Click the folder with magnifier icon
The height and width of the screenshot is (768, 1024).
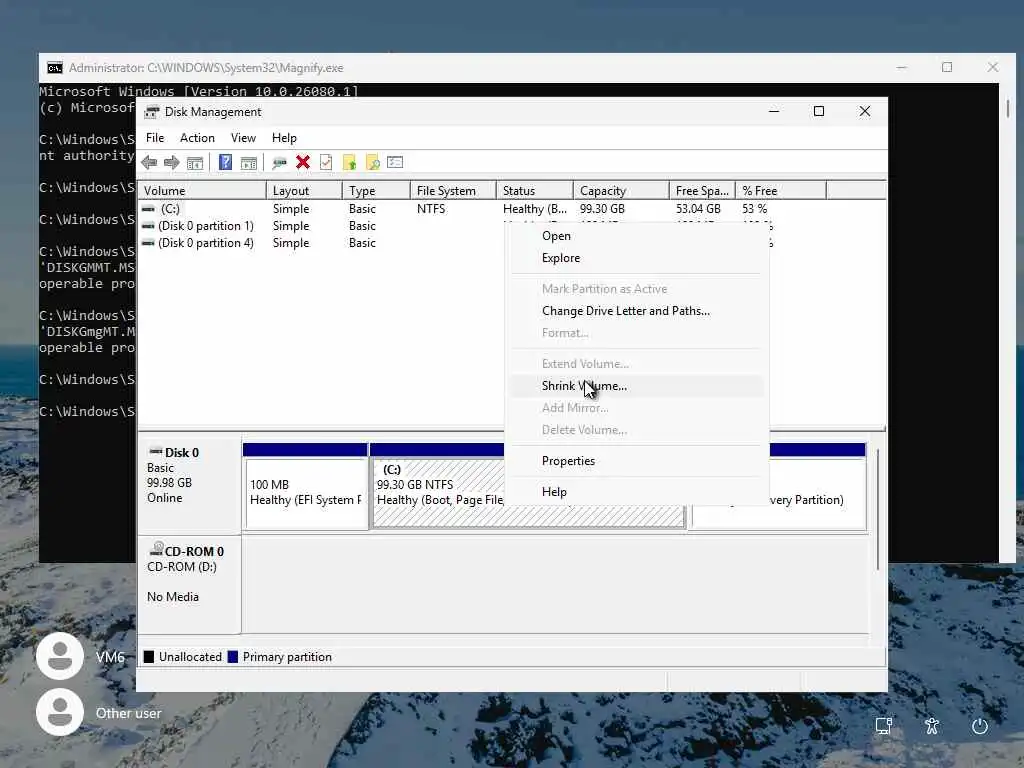coord(372,162)
